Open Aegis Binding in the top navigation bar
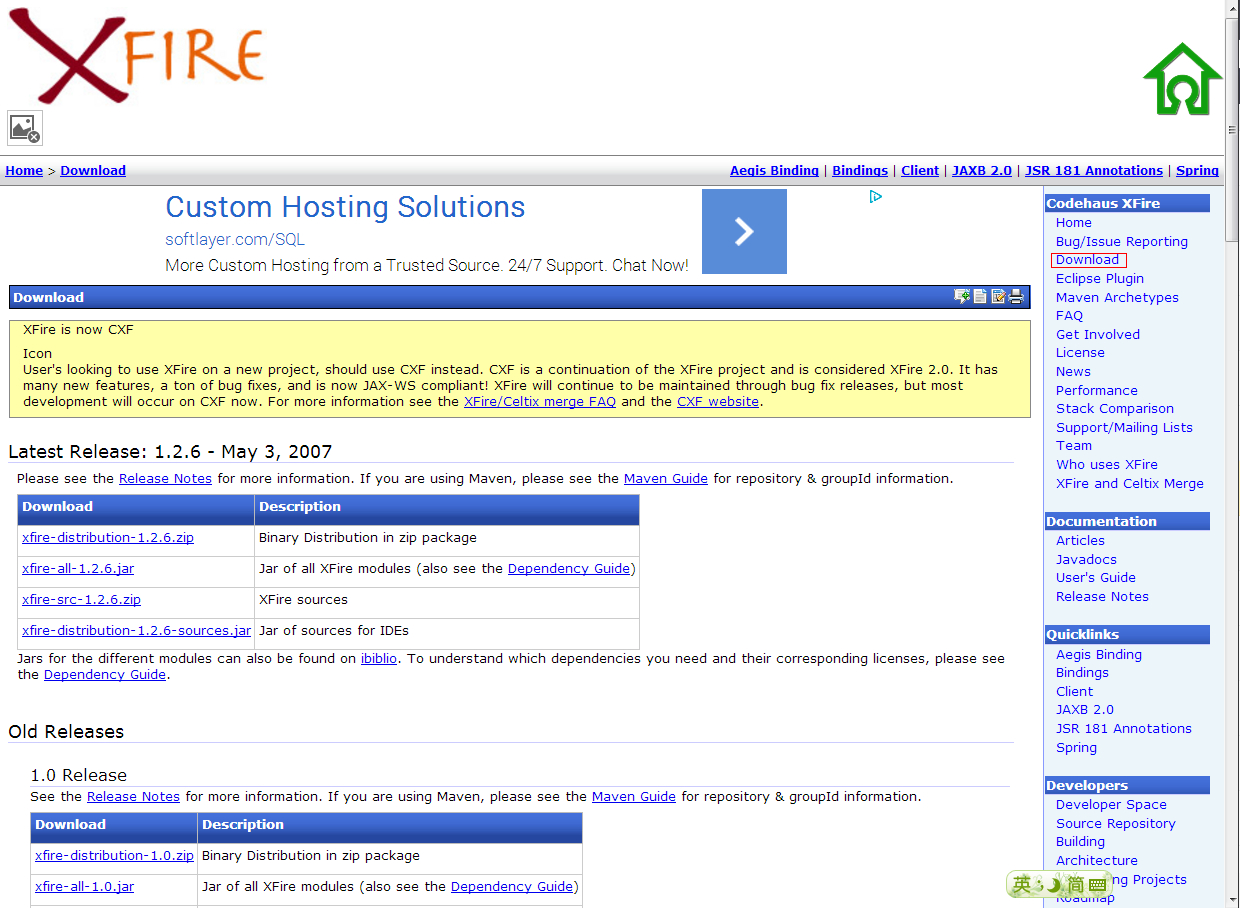This screenshot has height=908, width=1240. [774, 171]
